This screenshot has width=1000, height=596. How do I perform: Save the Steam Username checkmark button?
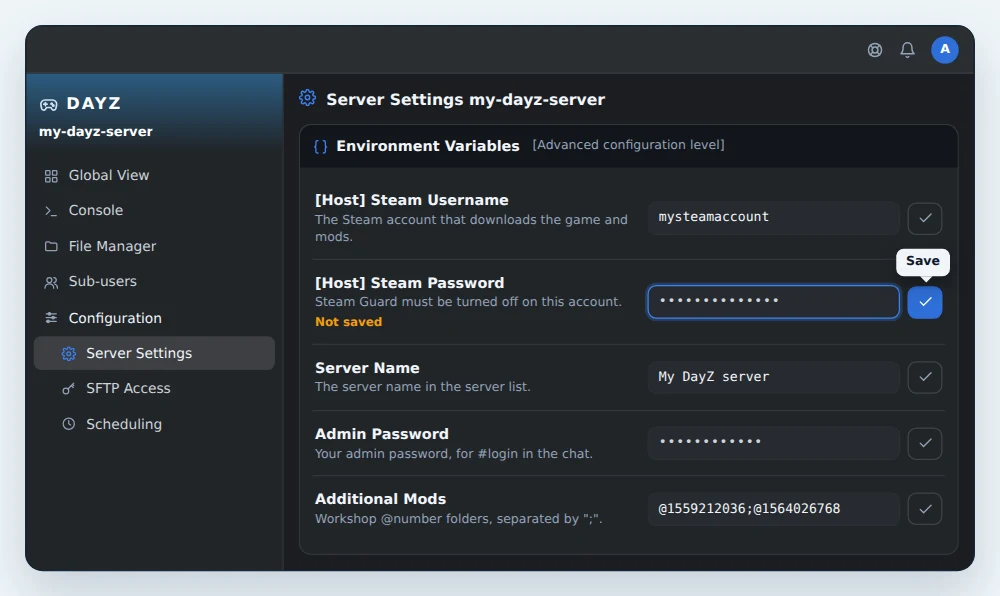click(925, 219)
